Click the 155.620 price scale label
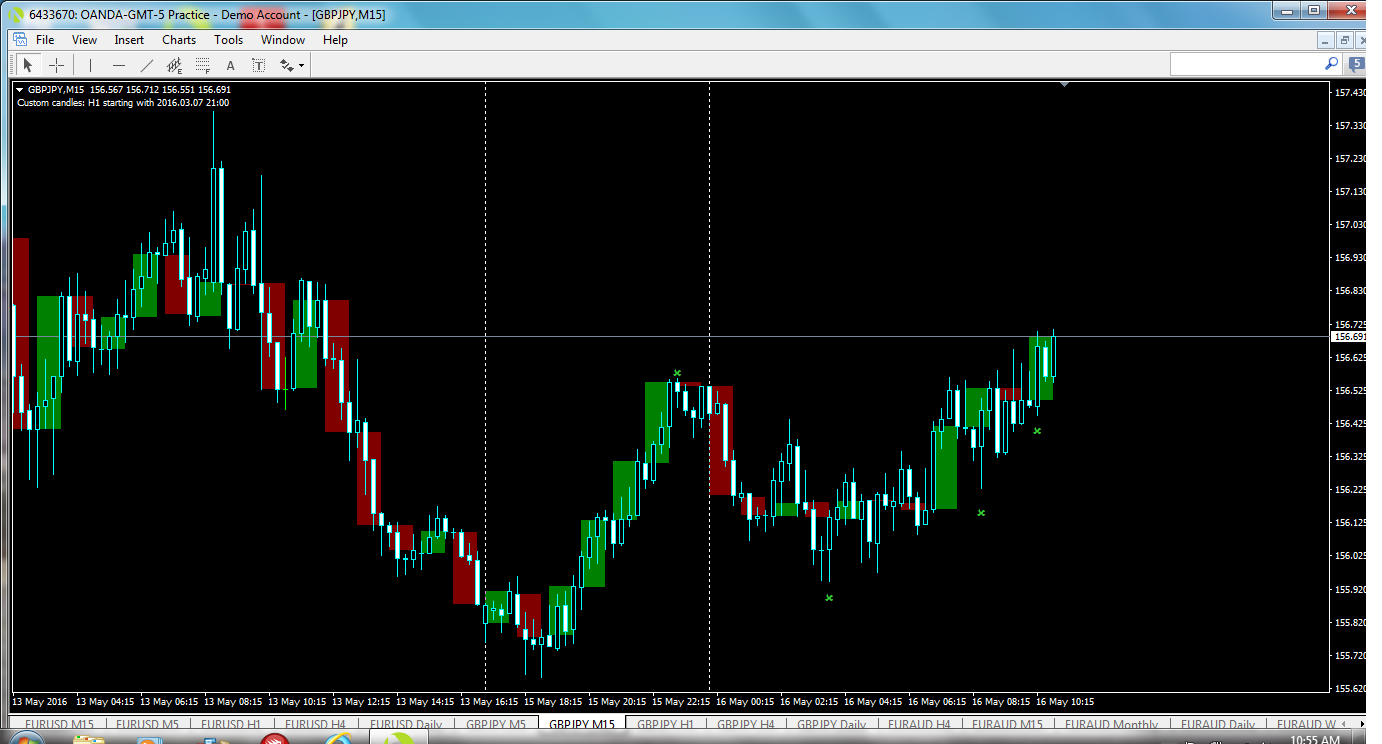Image resolution: width=1382 pixels, height=744 pixels. coord(1350,689)
